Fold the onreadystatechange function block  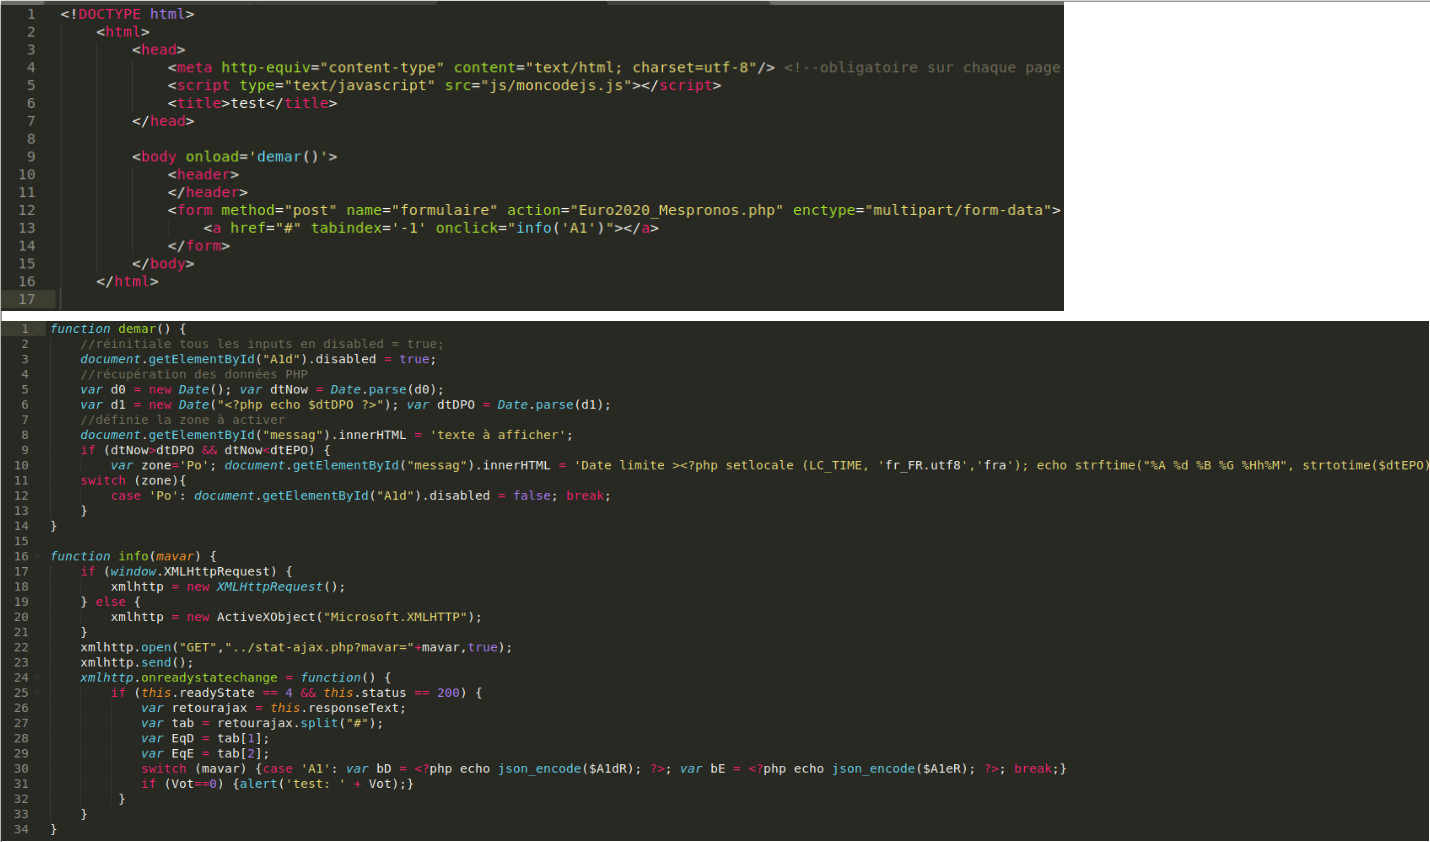point(39,678)
